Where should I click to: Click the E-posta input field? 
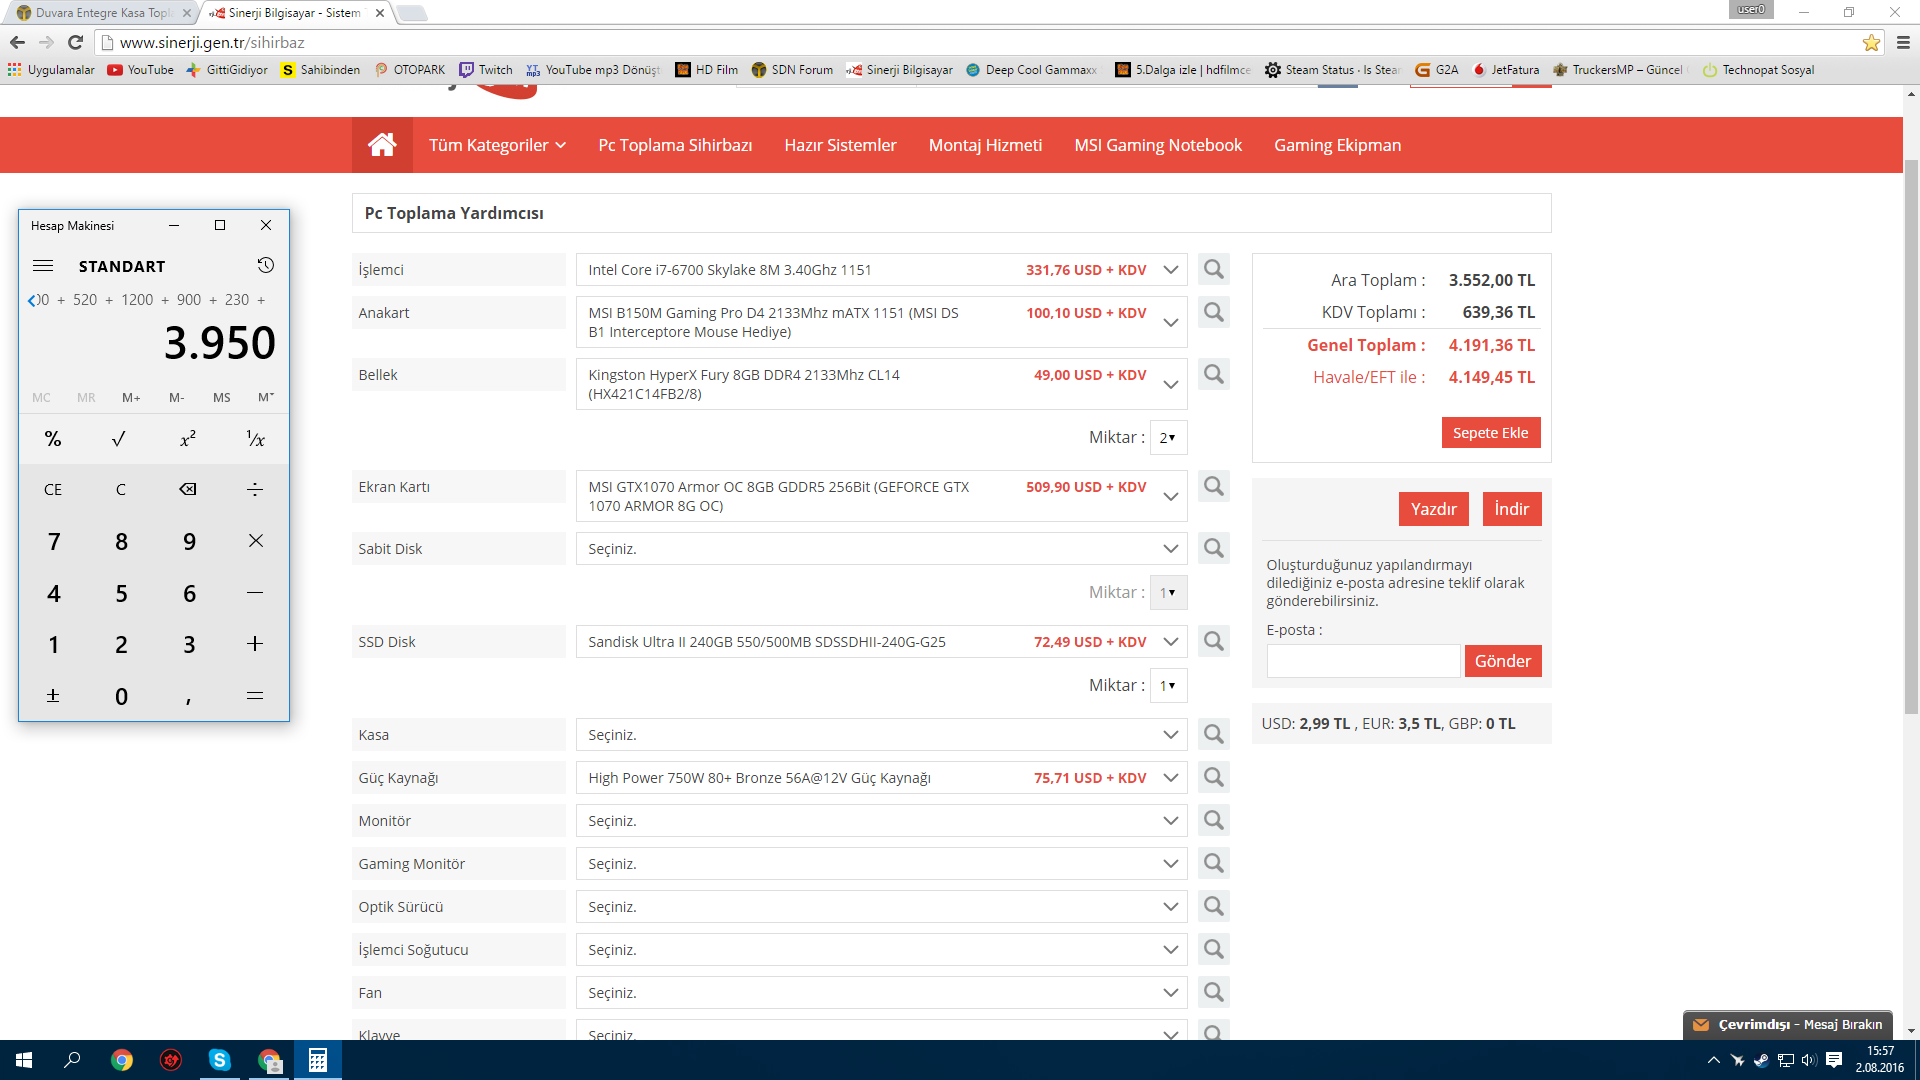tap(1362, 661)
